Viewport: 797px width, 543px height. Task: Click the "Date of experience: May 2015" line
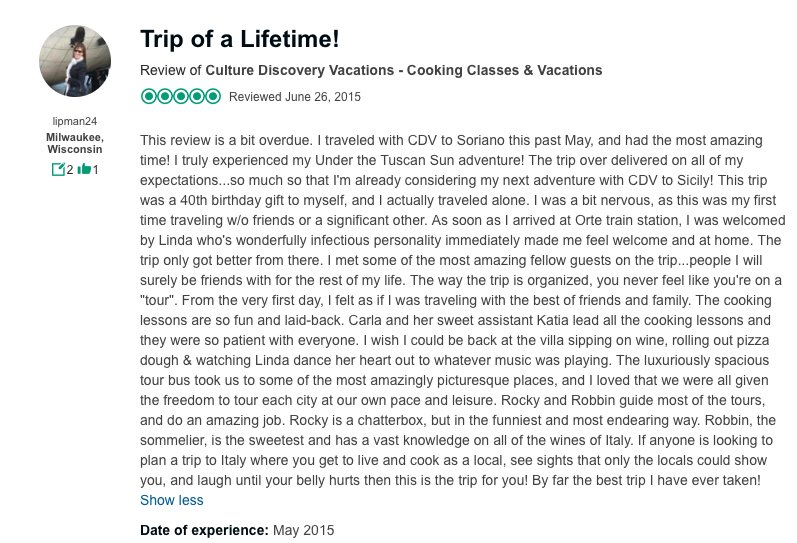click(x=237, y=530)
